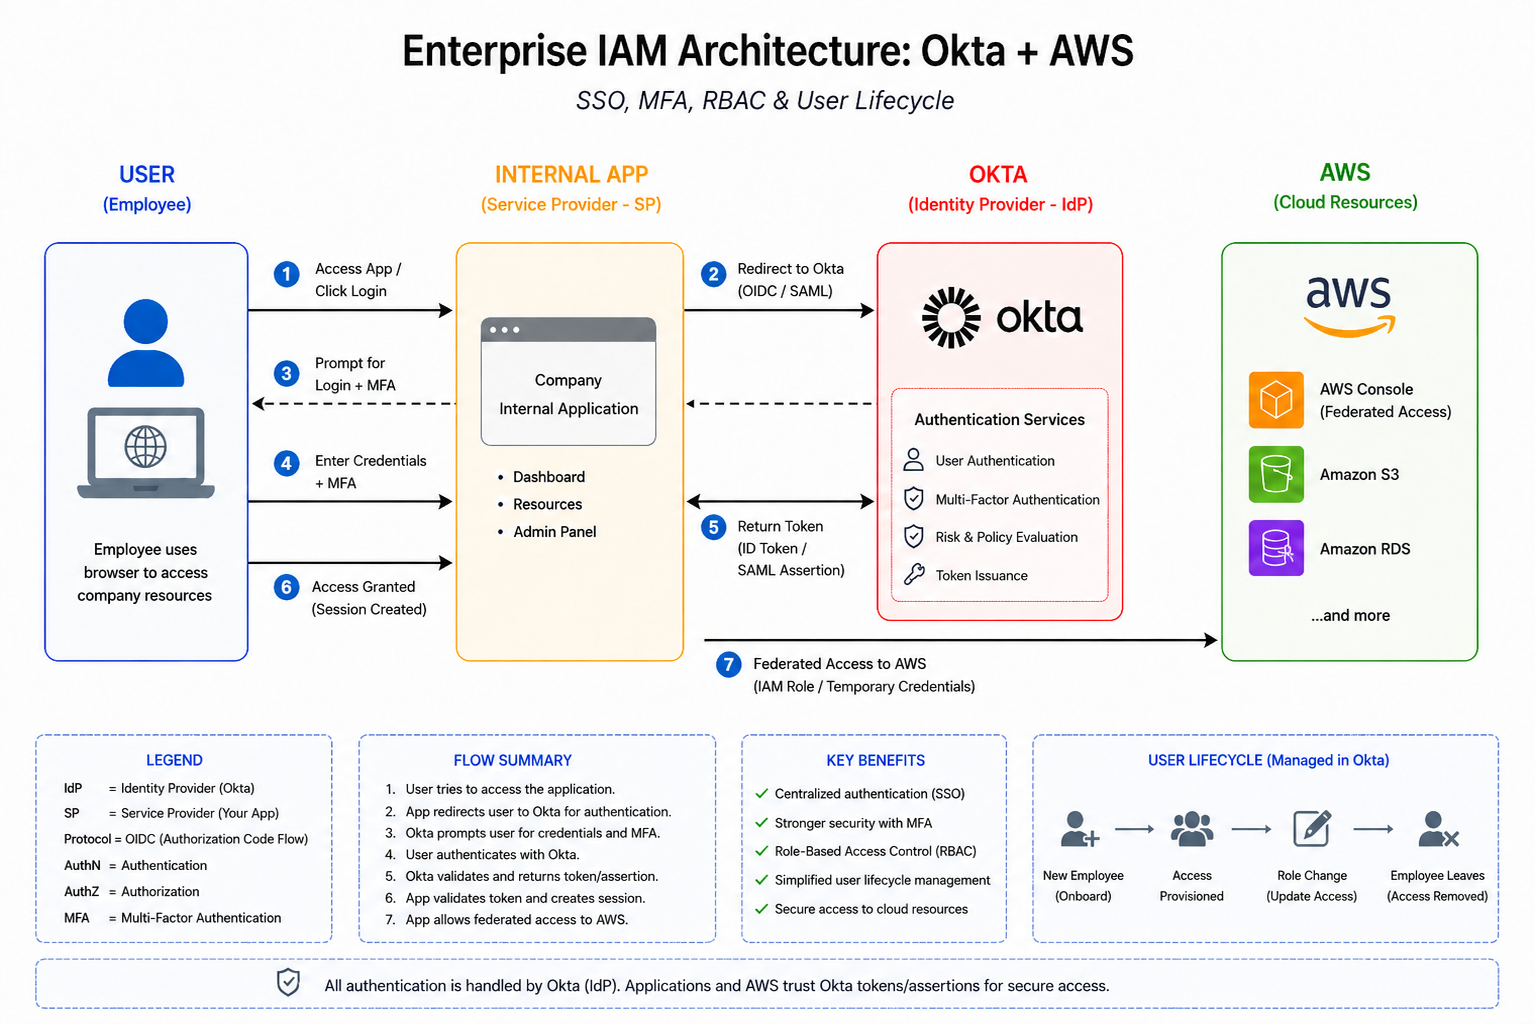1535x1024 pixels.
Task: Click the checkmark beside Role-Based Access Control (RBAC)
Action: point(762,851)
